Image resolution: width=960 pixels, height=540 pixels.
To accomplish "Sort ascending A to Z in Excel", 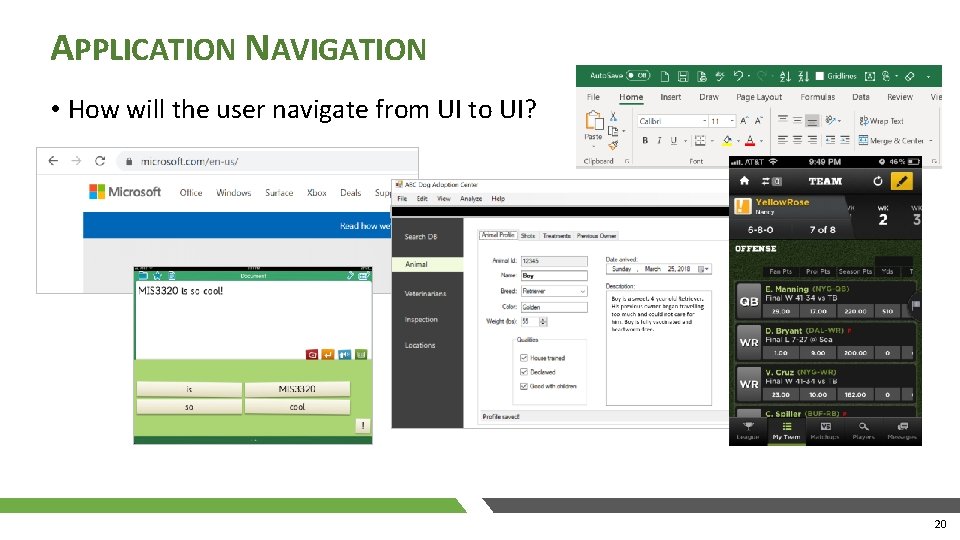I will click(786, 77).
